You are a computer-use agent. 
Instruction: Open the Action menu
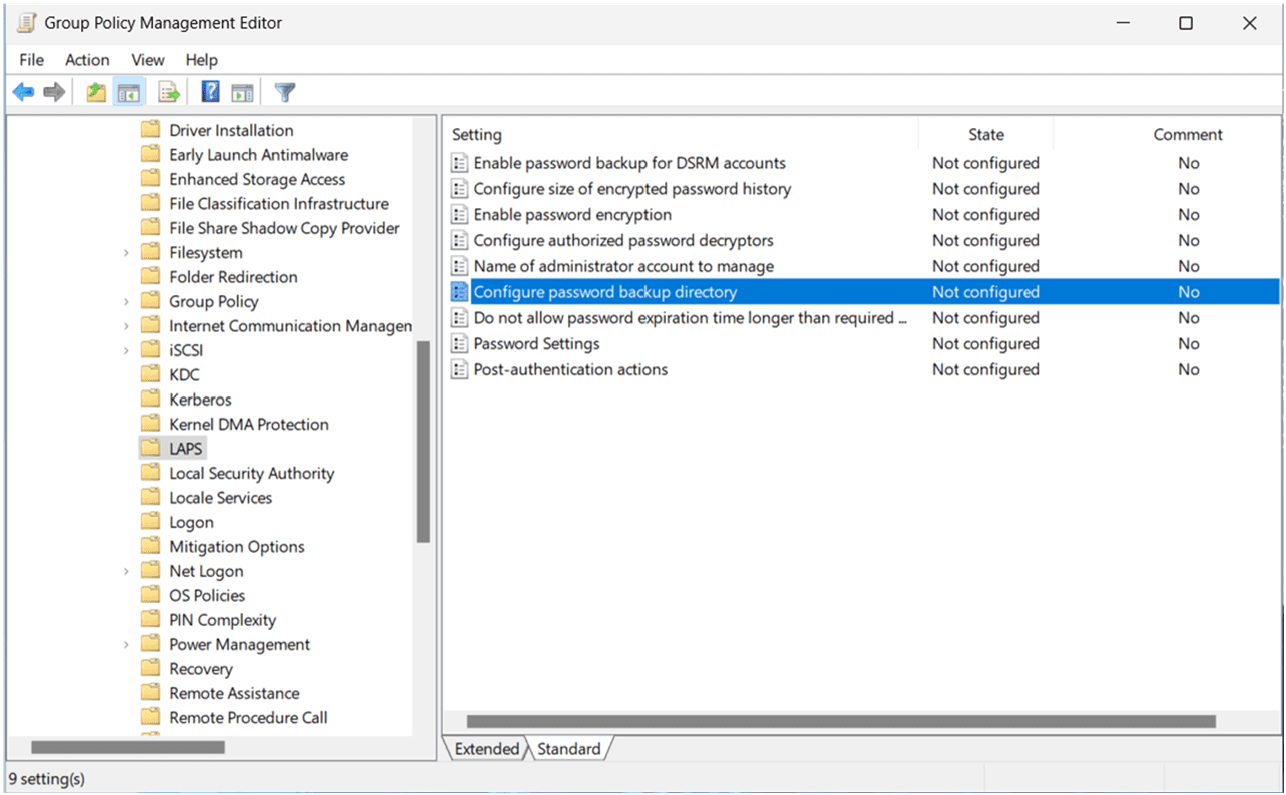pyautogui.click(x=87, y=59)
